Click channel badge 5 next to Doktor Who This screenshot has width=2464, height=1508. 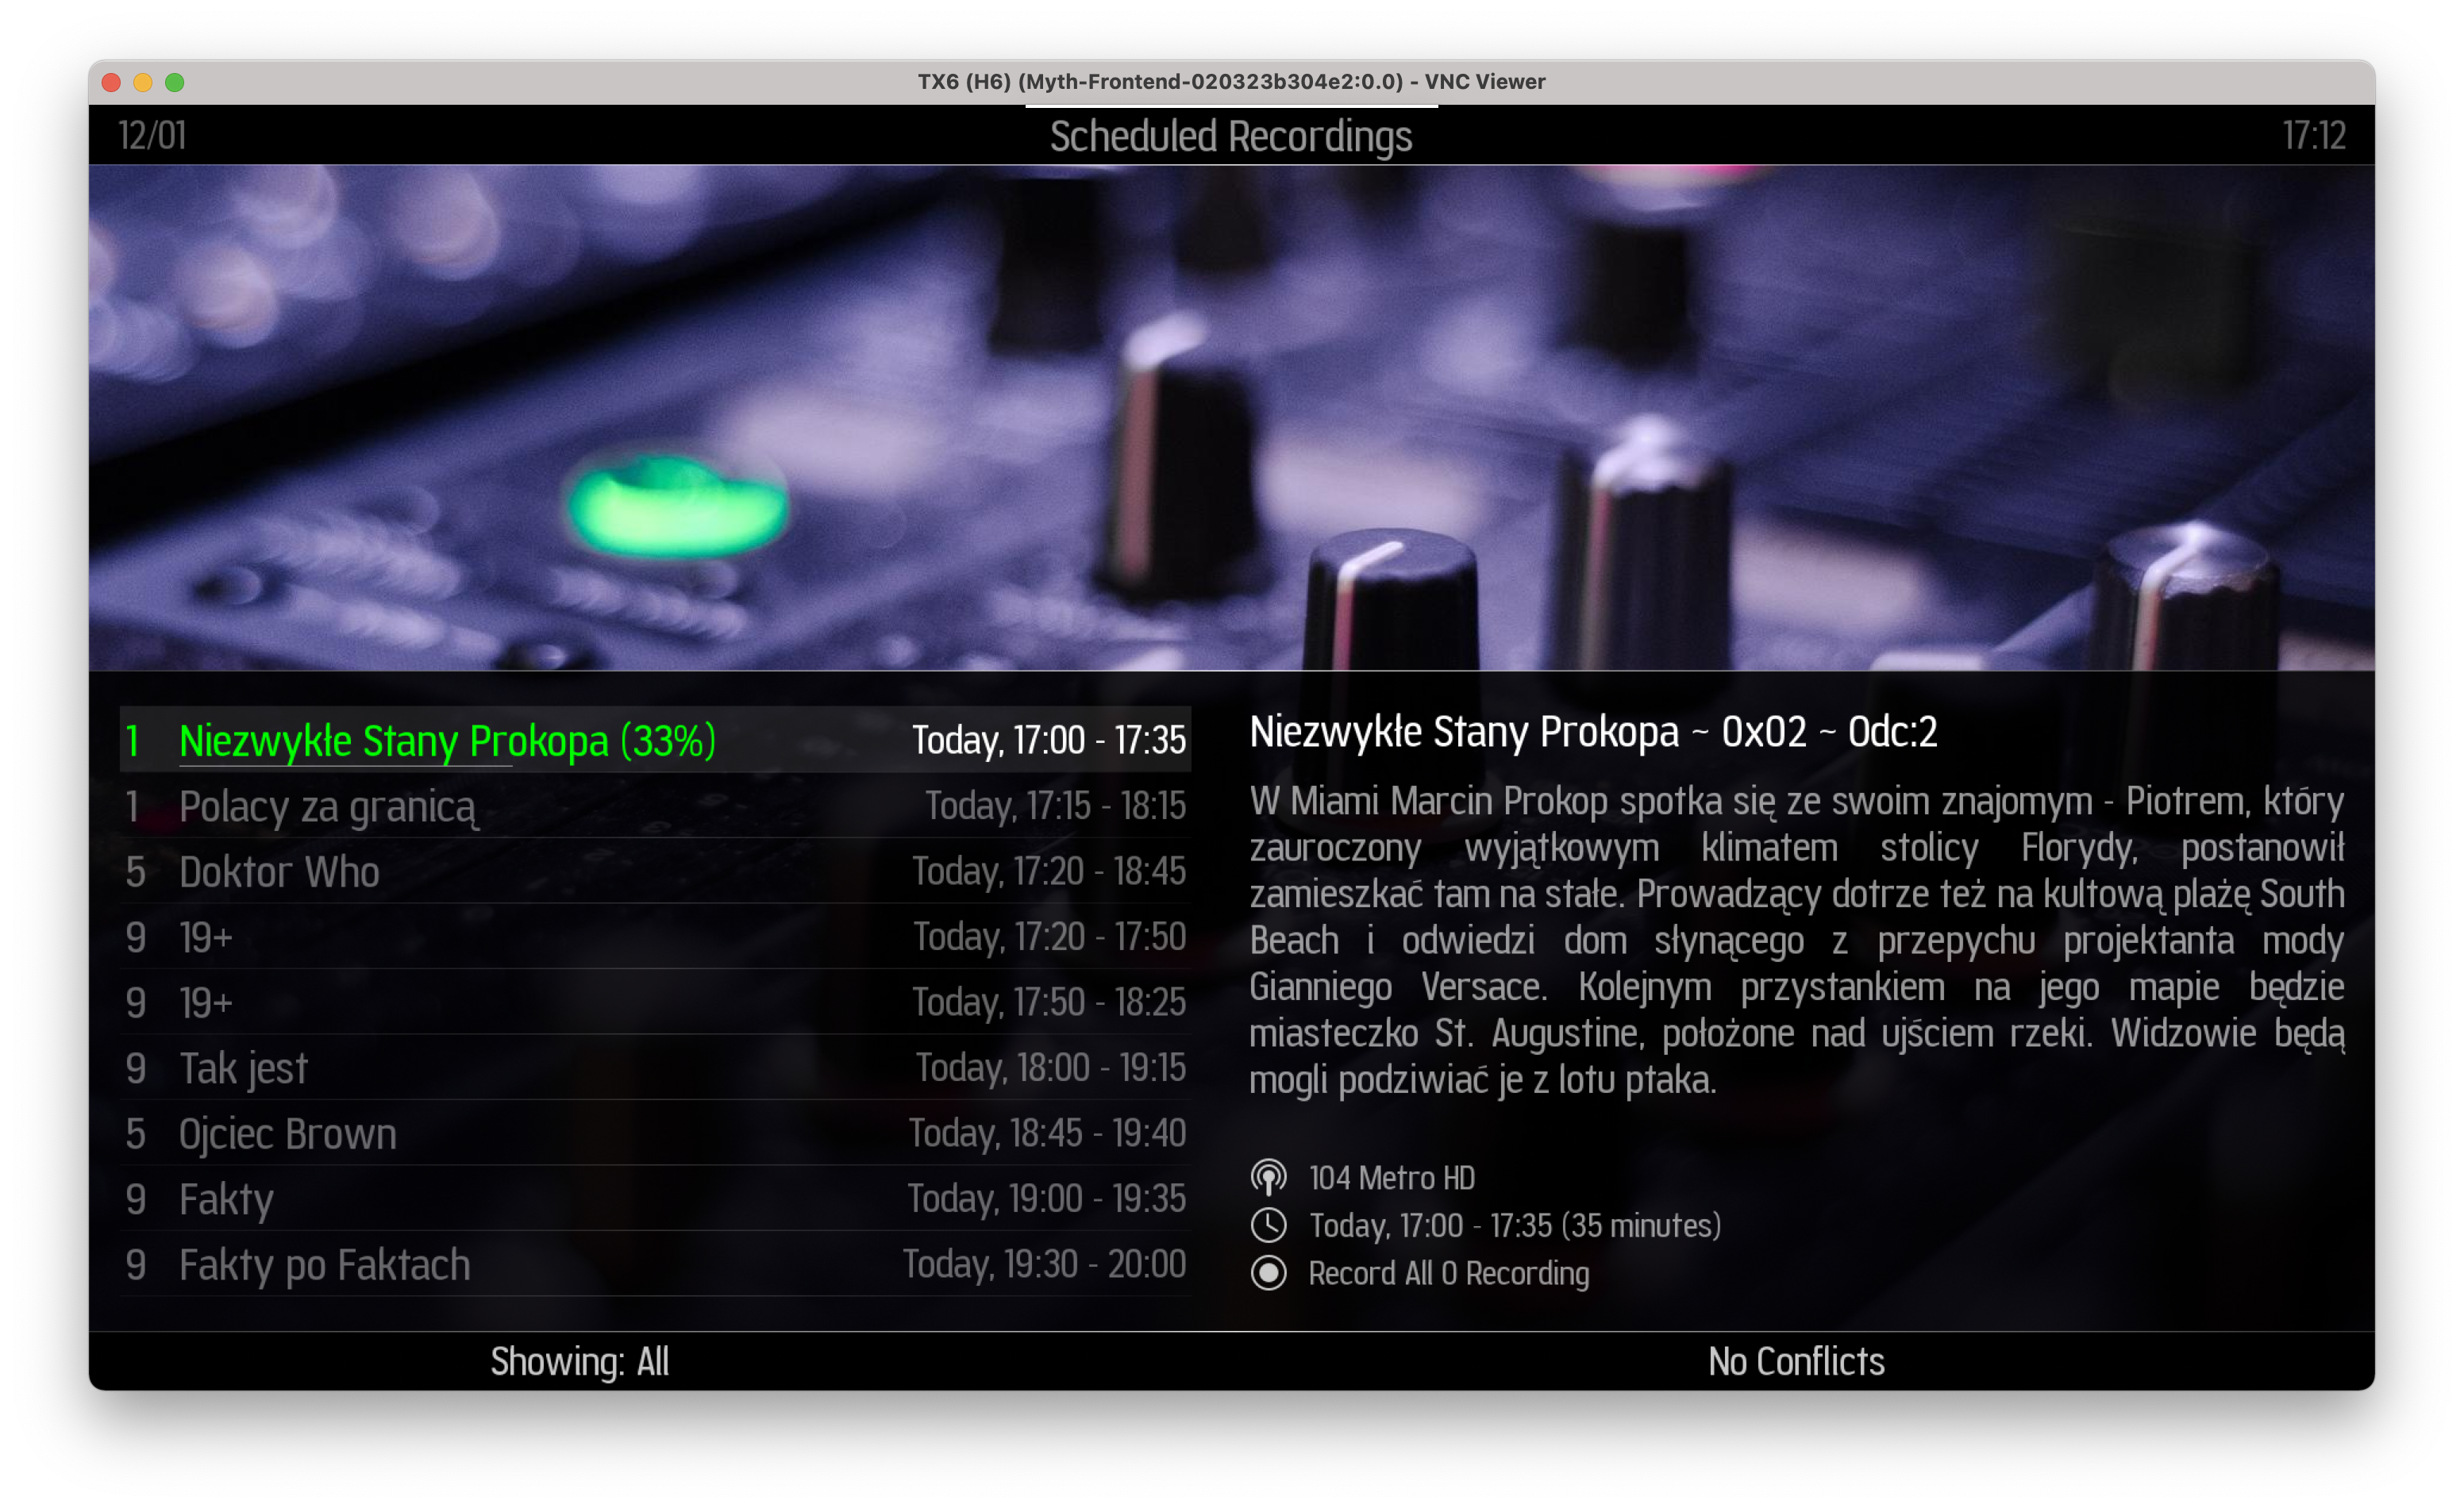[x=136, y=871]
